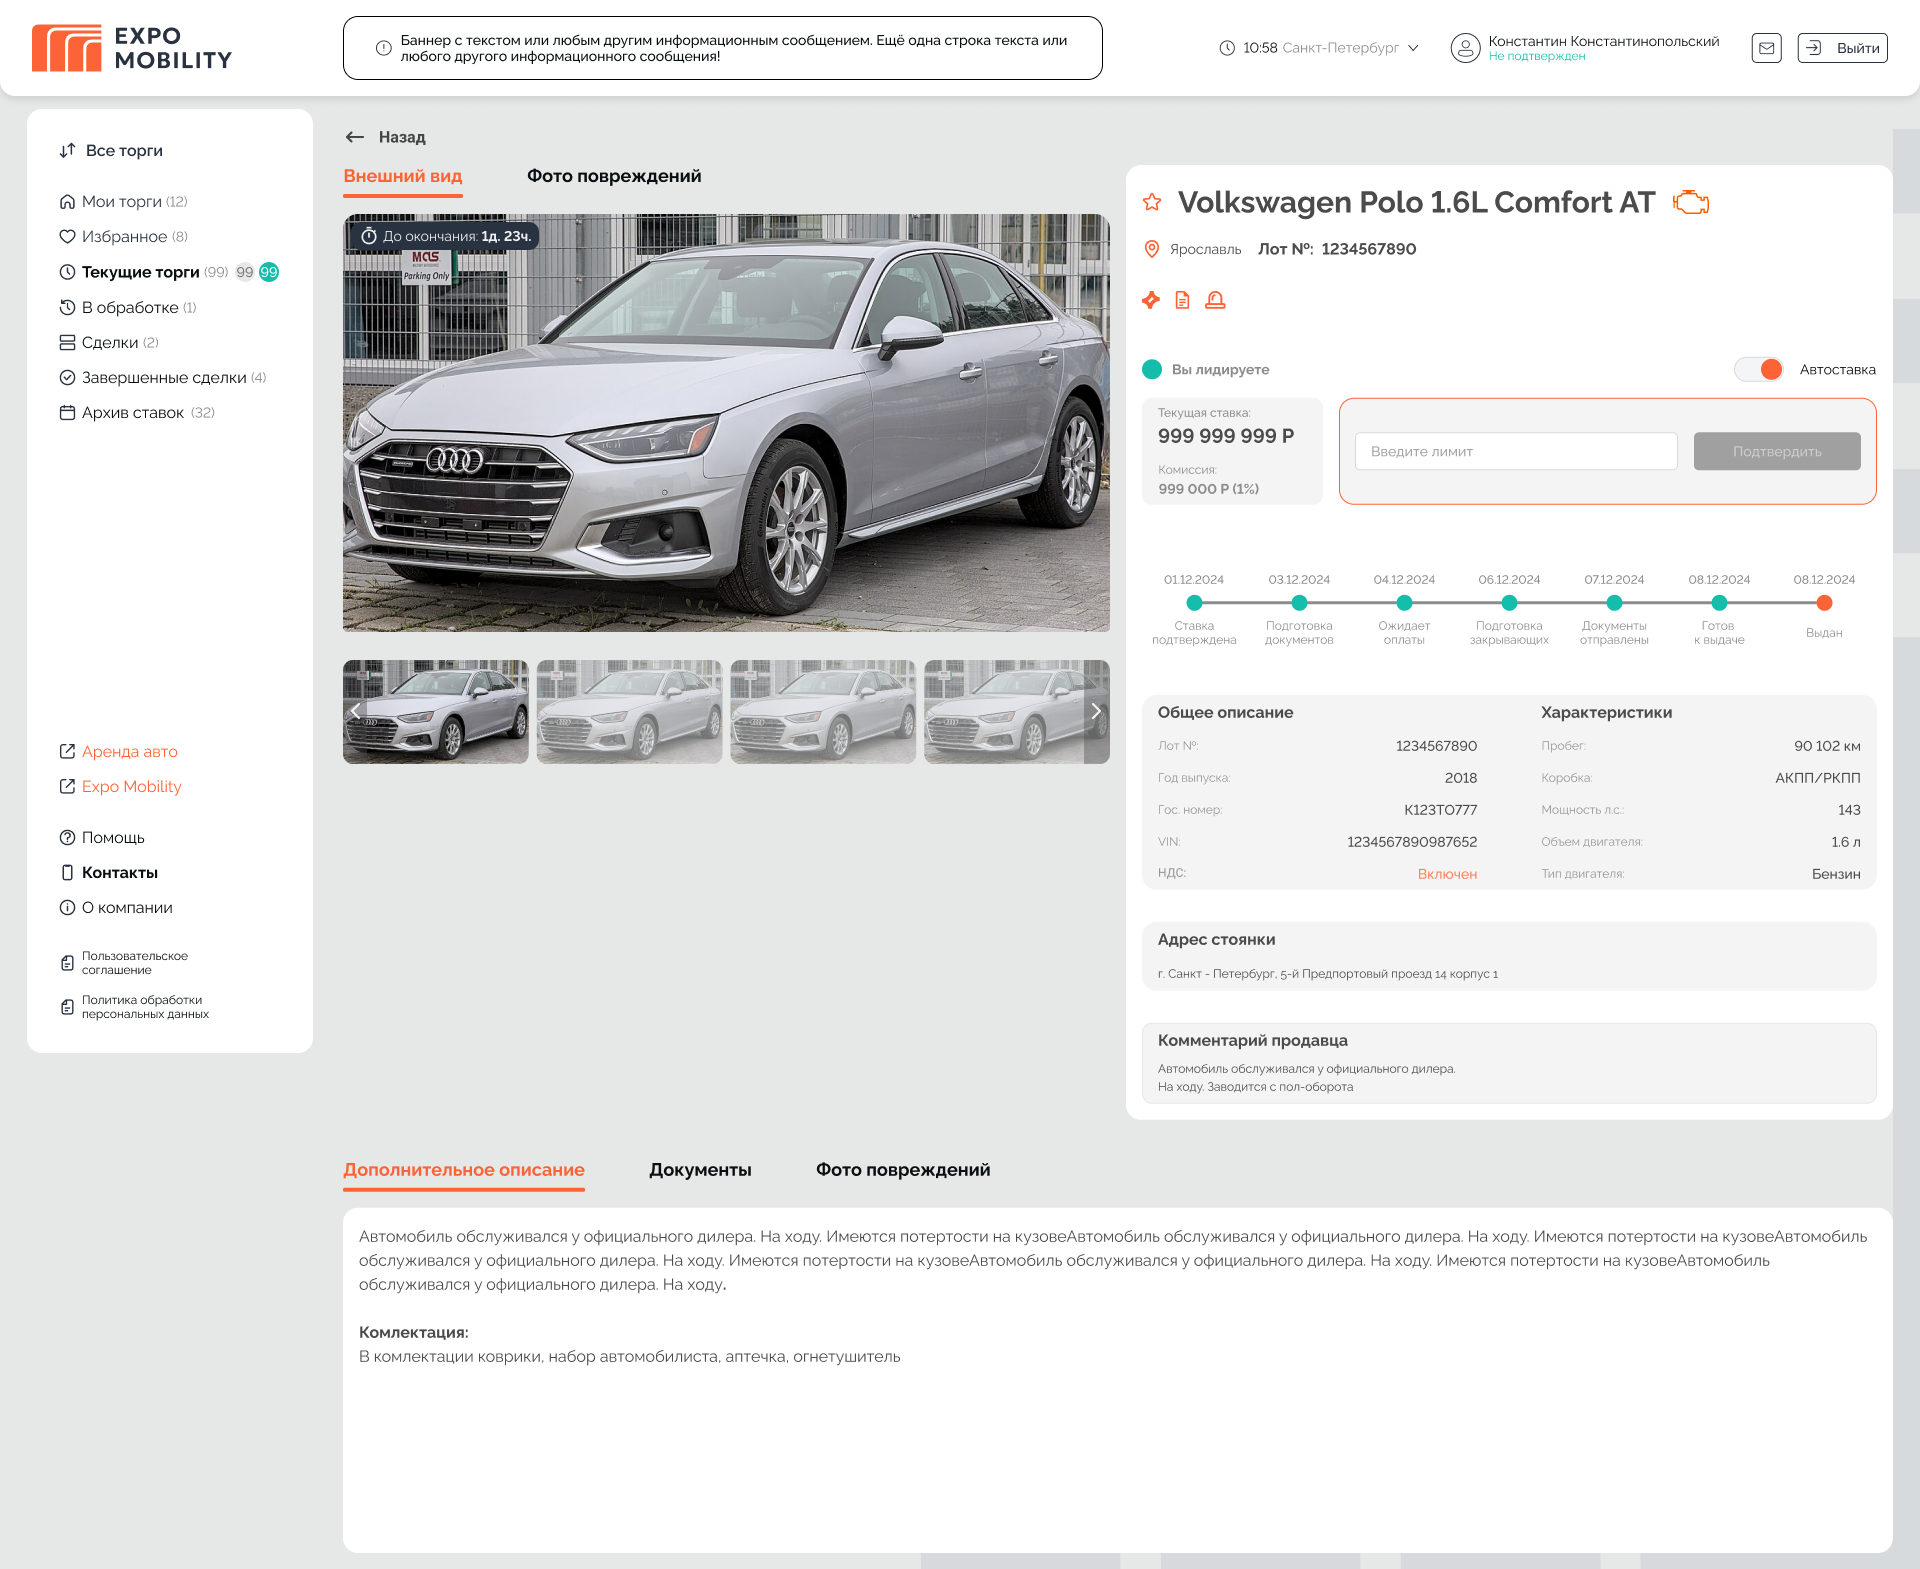Click the previous arrow on thumbnail carousel
The image size is (1920, 1569).
pyautogui.click(x=356, y=711)
